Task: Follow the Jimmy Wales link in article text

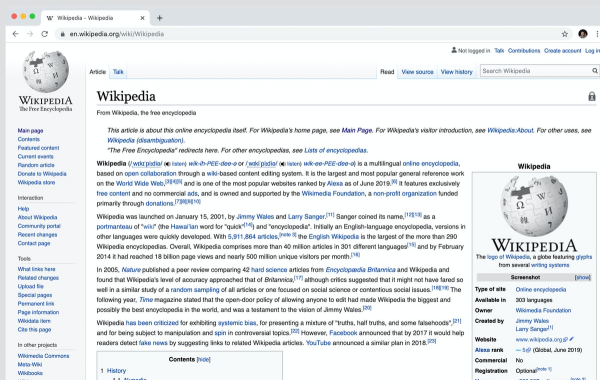Action: pos(255,217)
